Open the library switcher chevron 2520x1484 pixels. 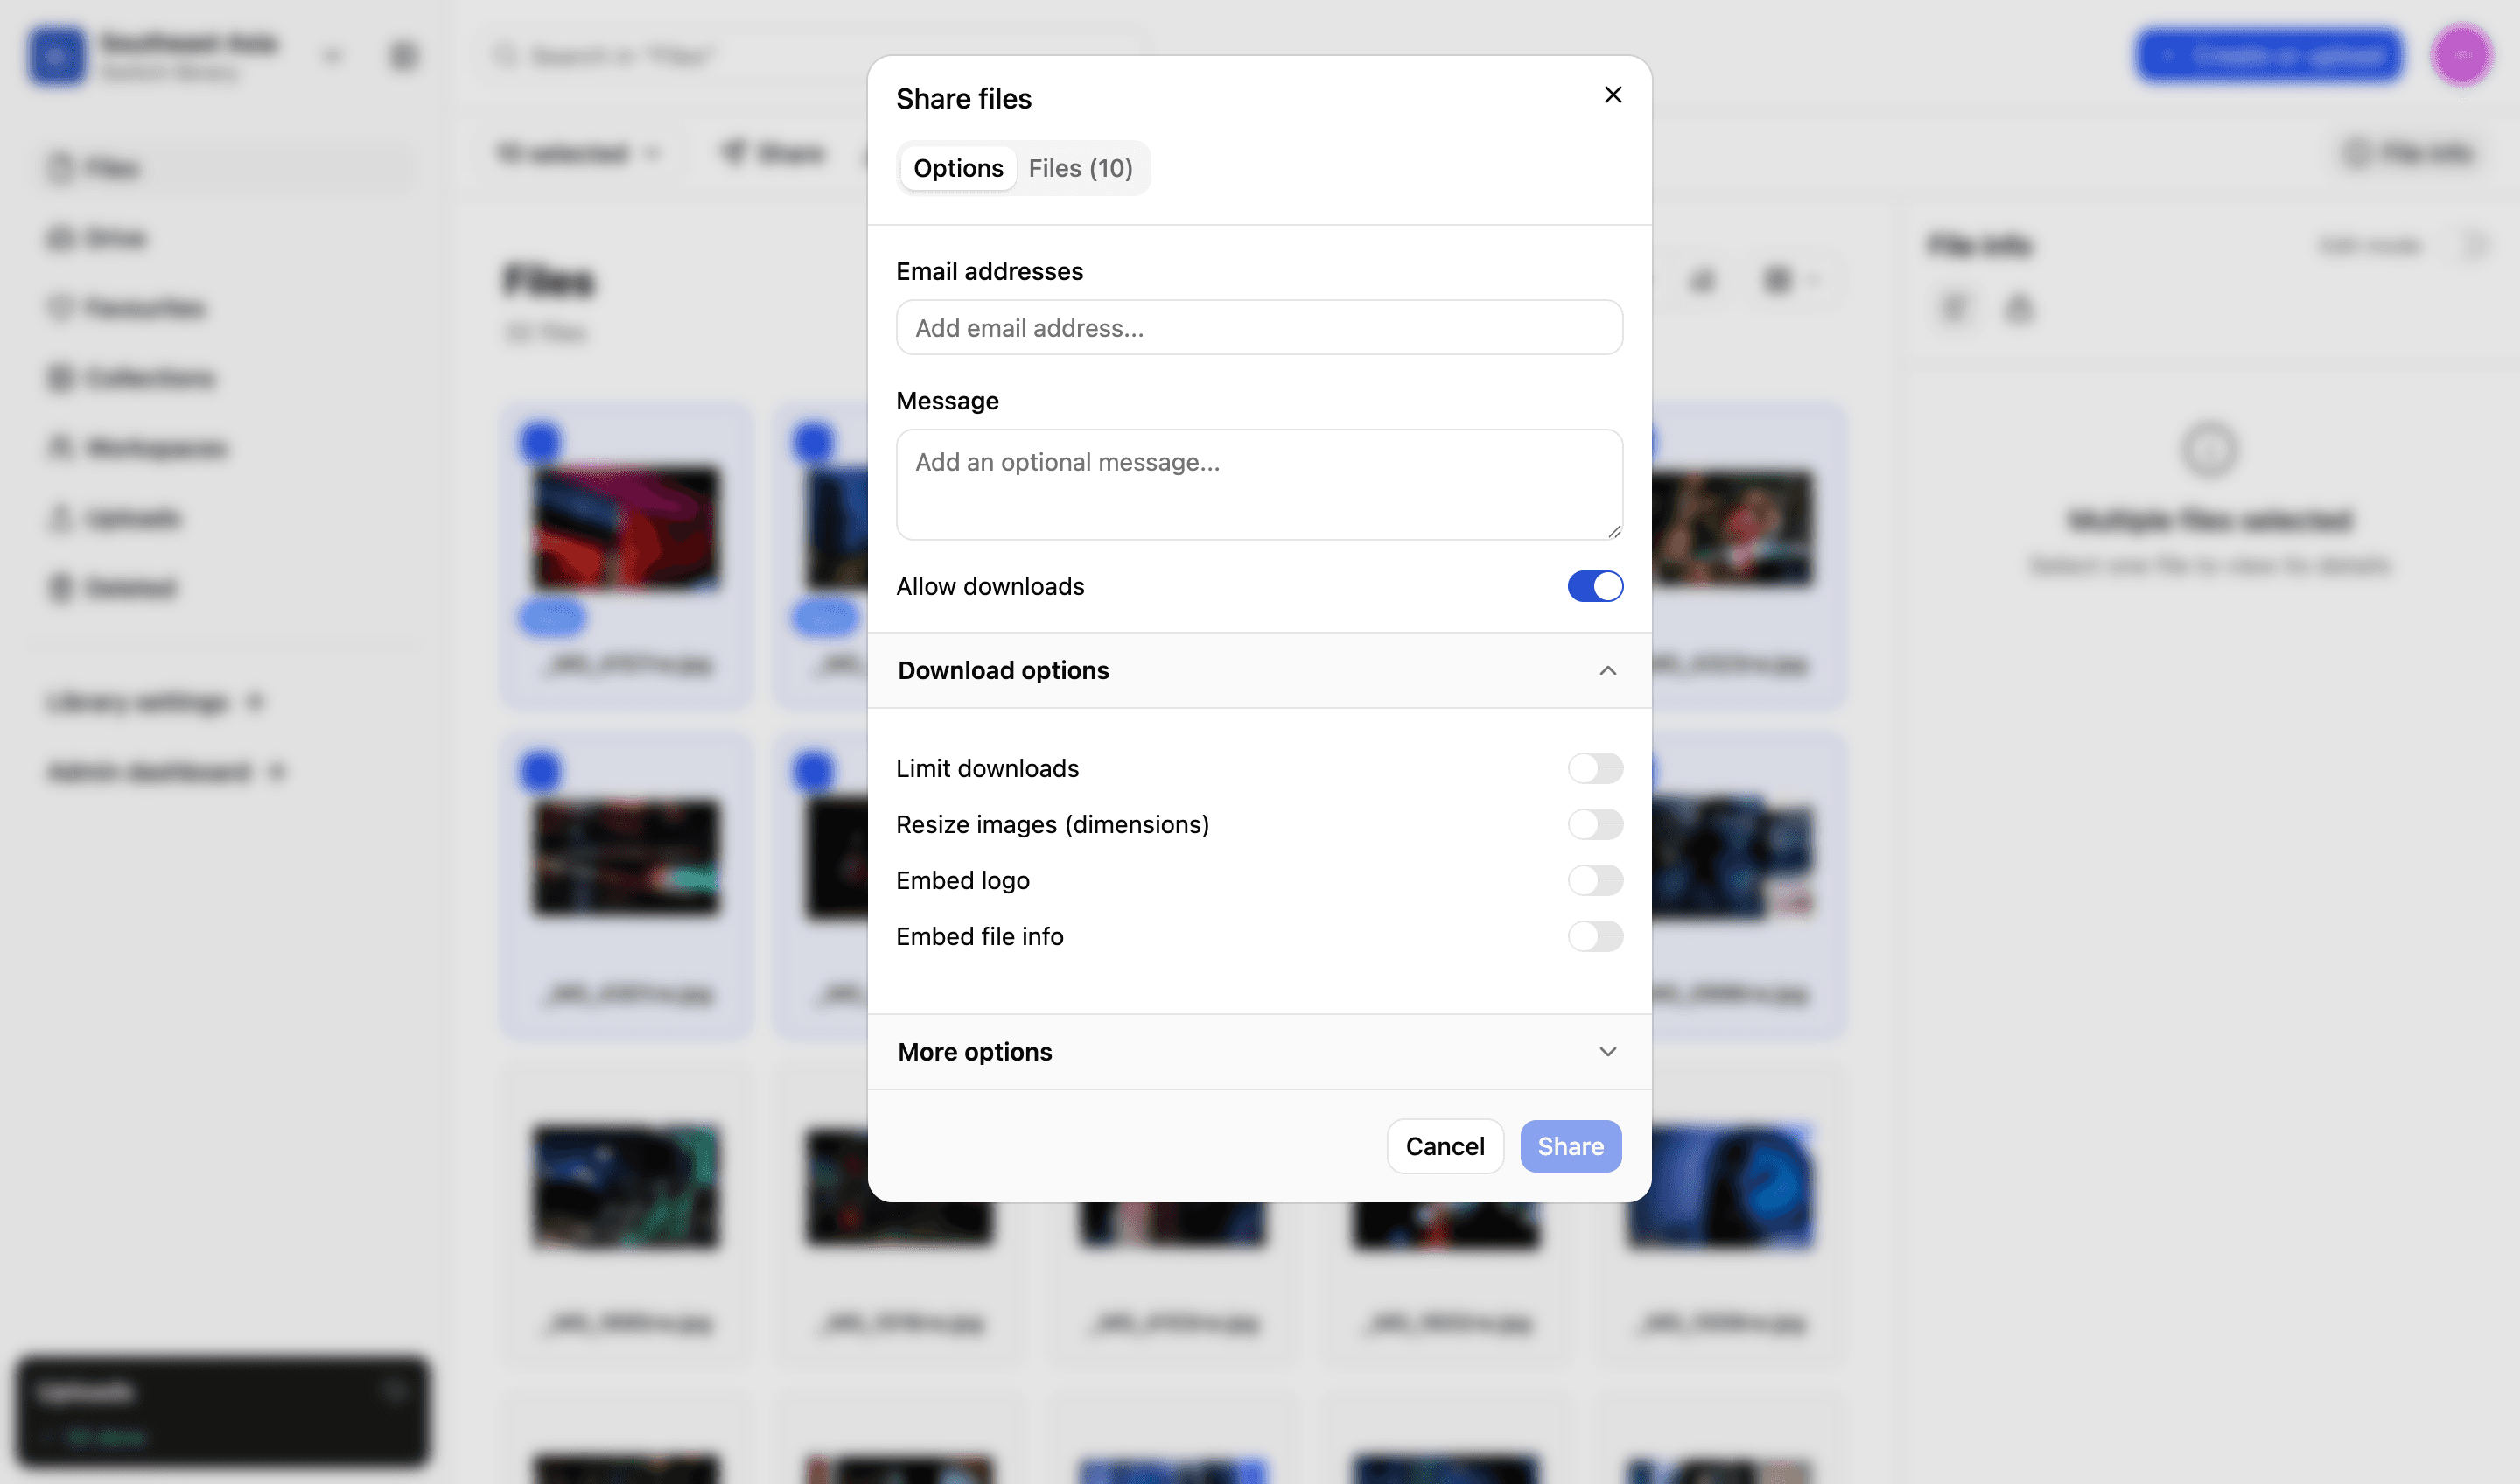click(332, 56)
